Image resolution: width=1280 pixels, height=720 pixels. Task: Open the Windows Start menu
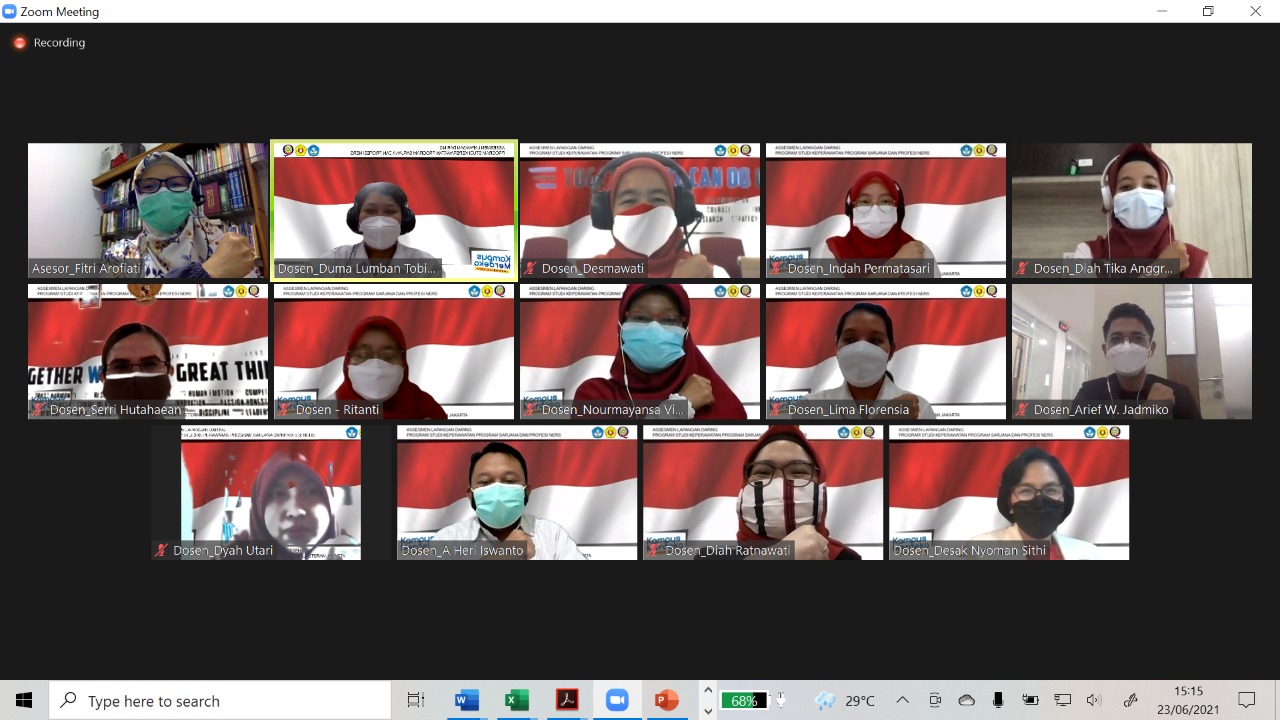[24, 700]
